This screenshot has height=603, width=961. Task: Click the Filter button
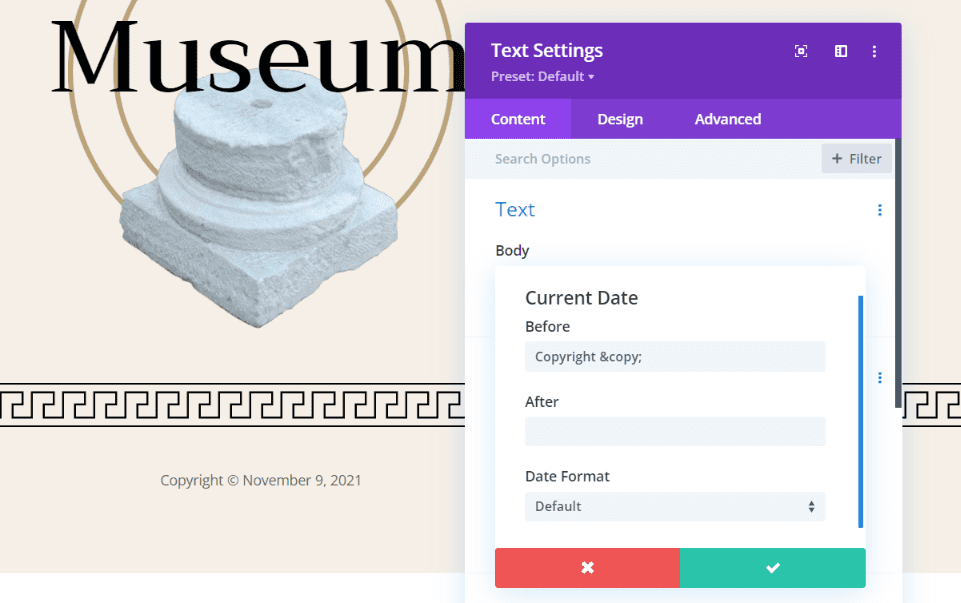856,158
